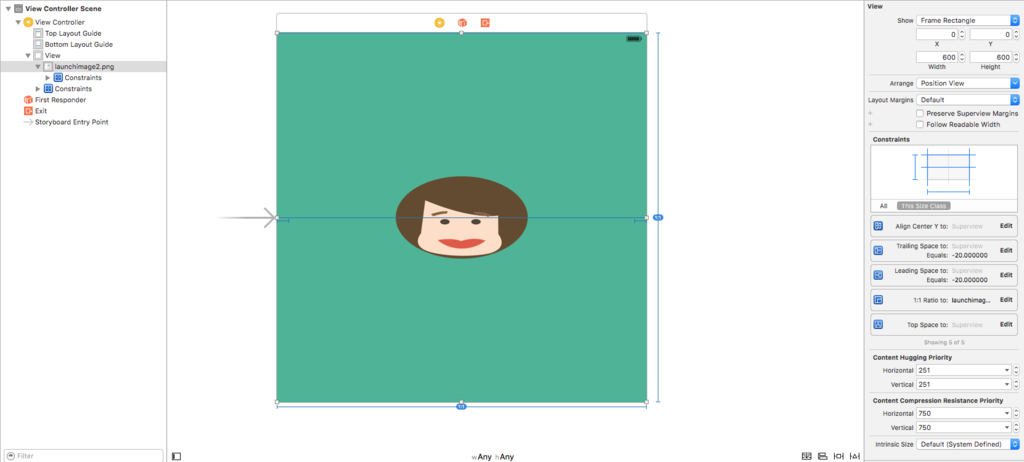Click the blue icon of the Constraints row under launchimage2.png
The height and width of the screenshot is (462, 1024).
[x=58, y=78]
